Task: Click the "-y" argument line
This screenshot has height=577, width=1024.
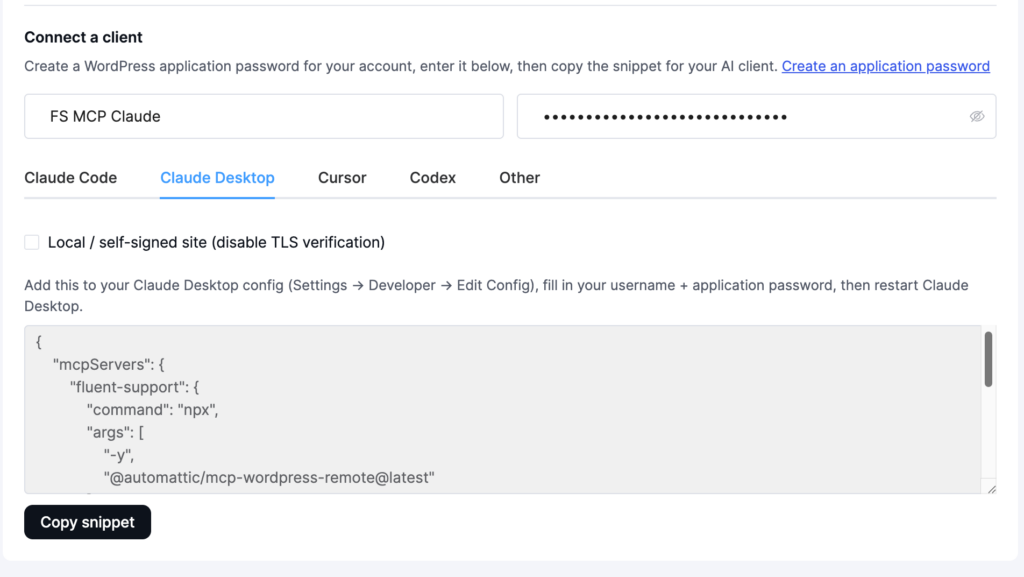Action: click(x=119, y=455)
